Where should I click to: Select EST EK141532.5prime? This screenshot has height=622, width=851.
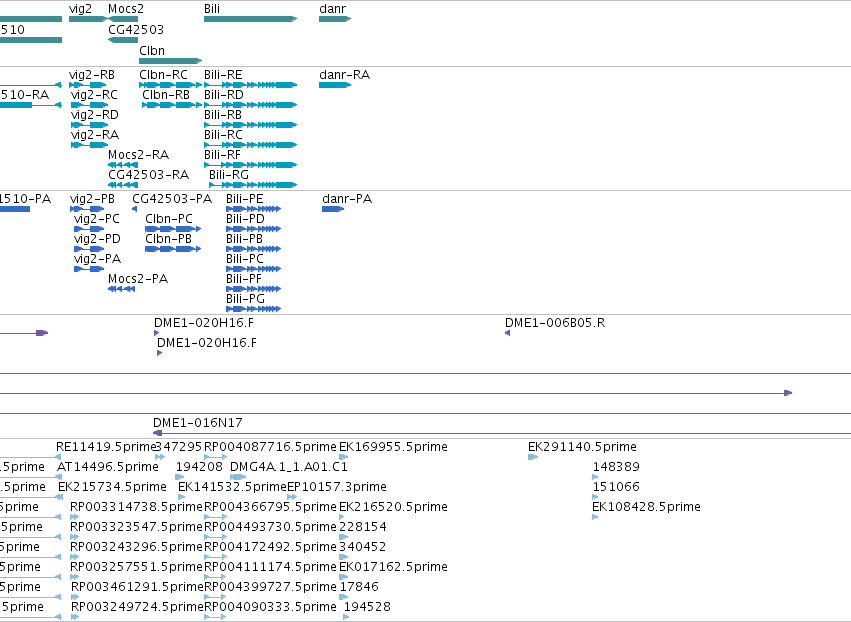point(232,487)
